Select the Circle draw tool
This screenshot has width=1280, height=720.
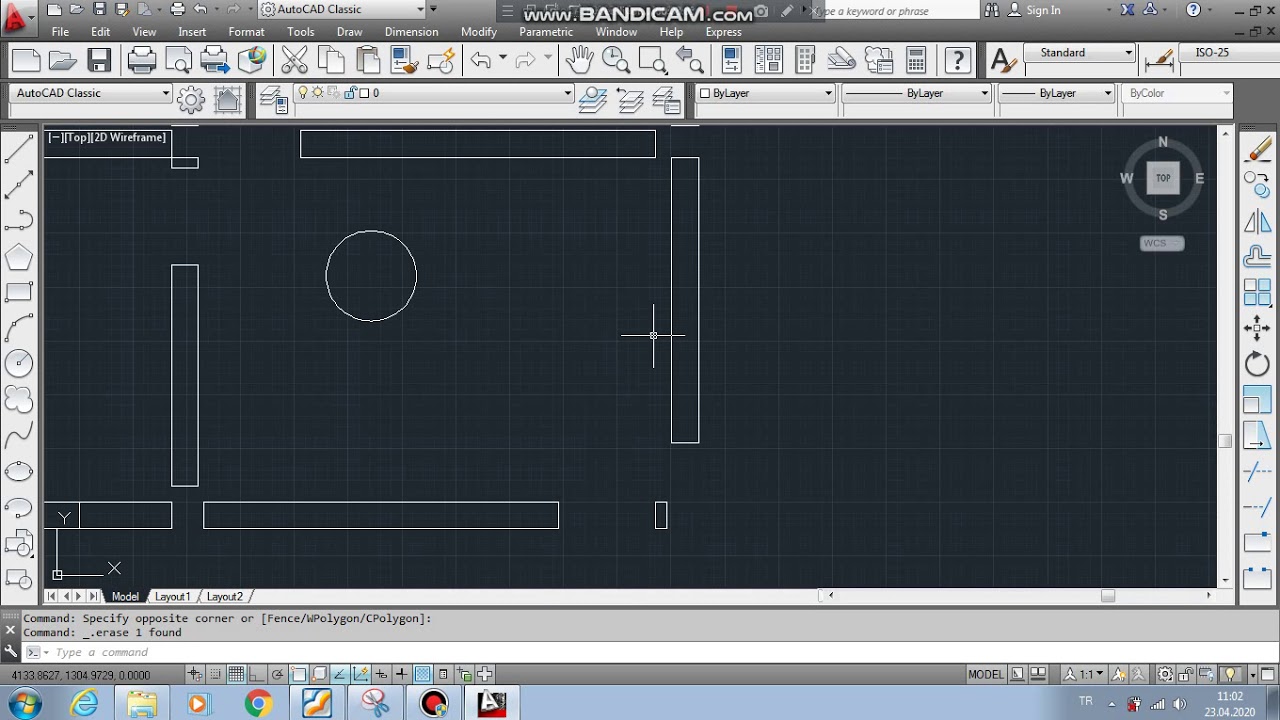[19, 363]
